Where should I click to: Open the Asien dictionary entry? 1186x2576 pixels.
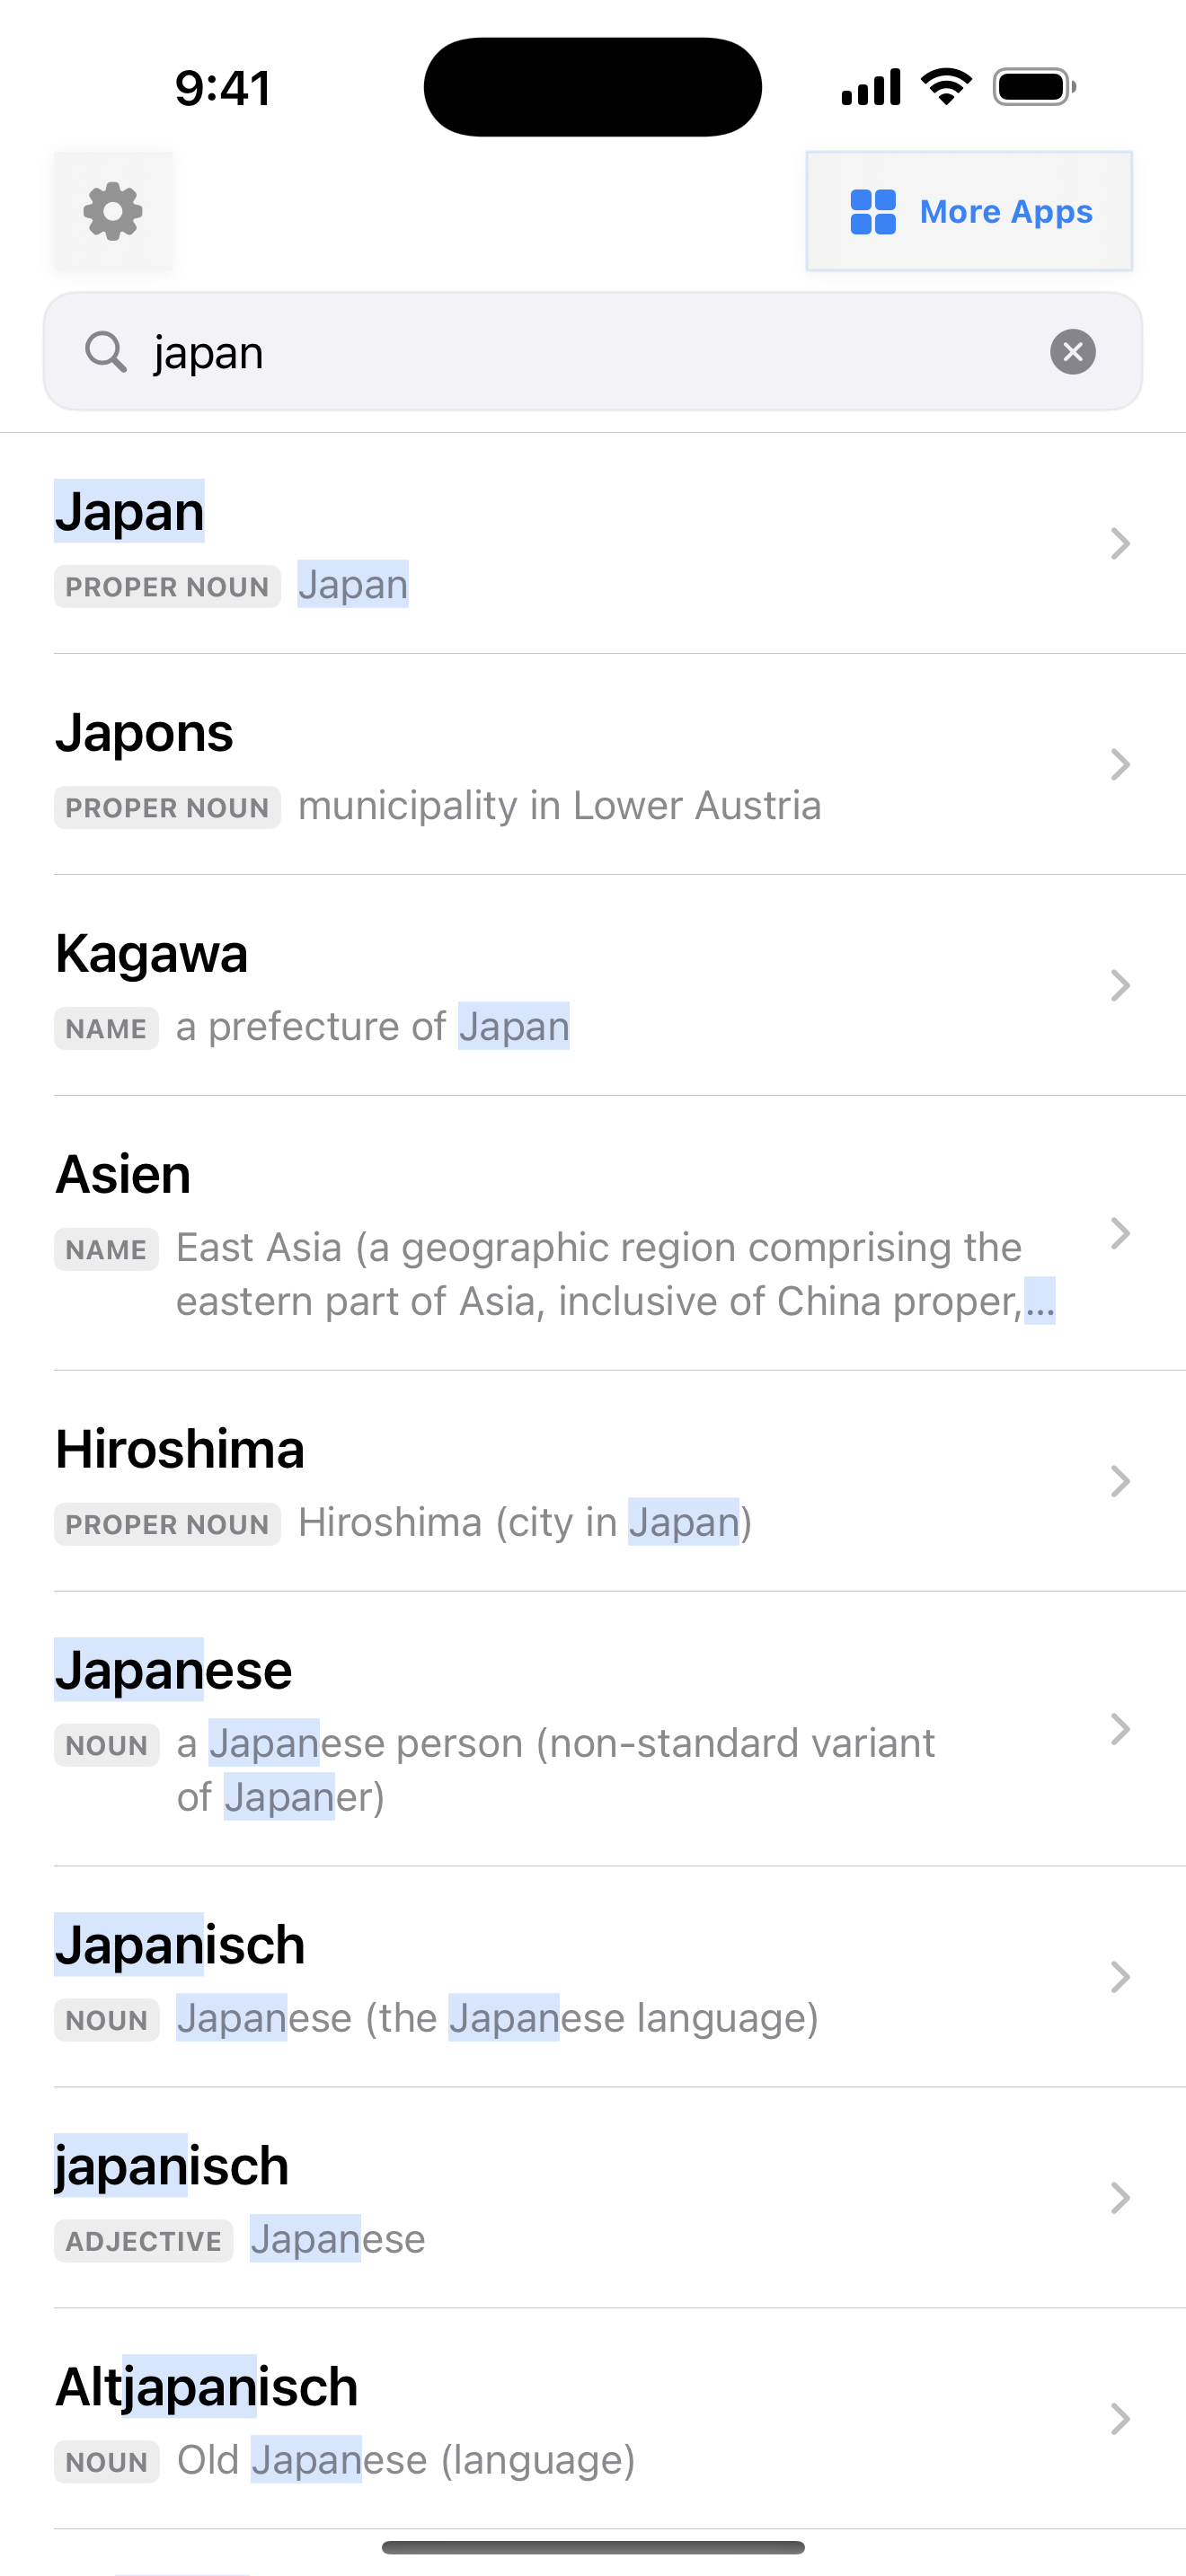pos(123,1175)
